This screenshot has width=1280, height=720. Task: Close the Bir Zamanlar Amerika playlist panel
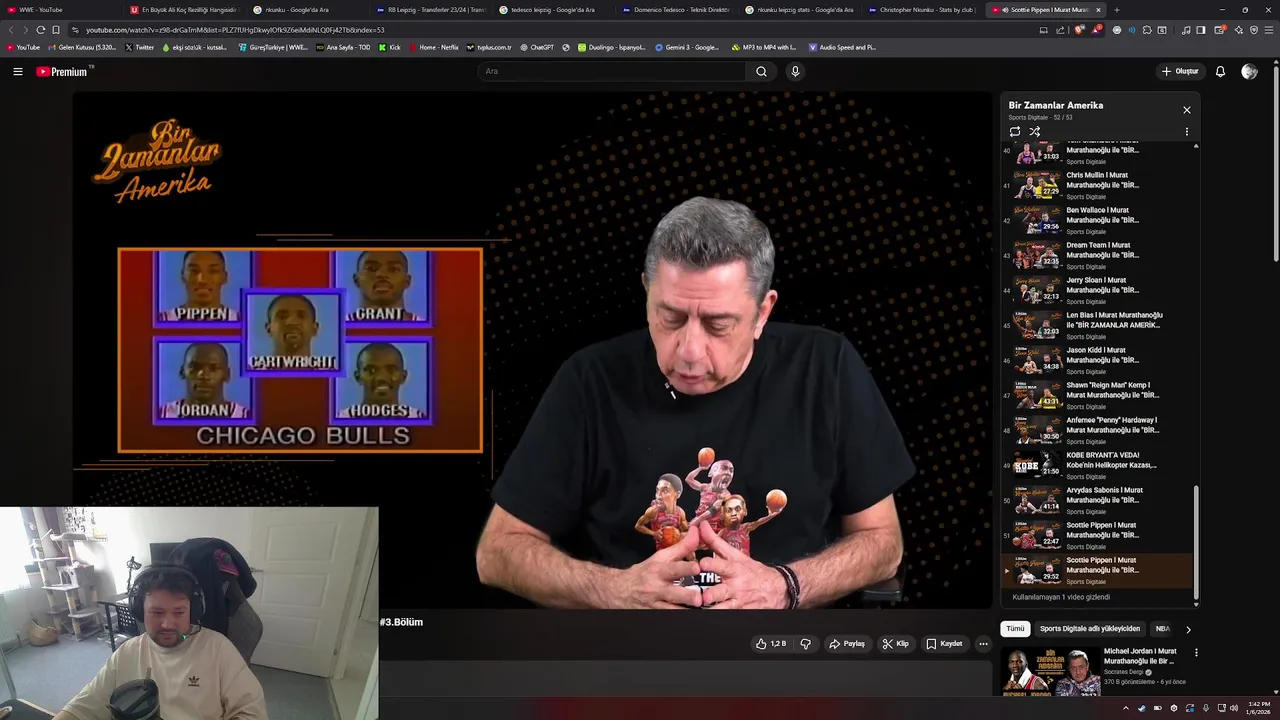tap(1187, 110)
